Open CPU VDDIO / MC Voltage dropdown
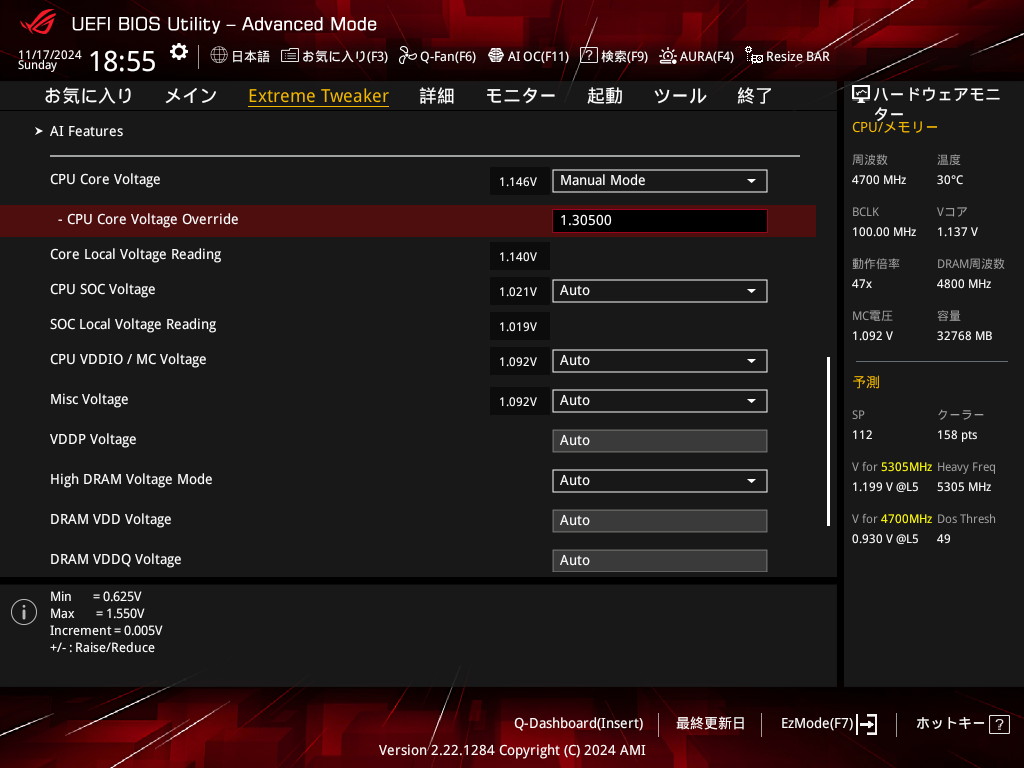Image resolution: width=1024 pixels, height=768 pixels. point(660,360)
